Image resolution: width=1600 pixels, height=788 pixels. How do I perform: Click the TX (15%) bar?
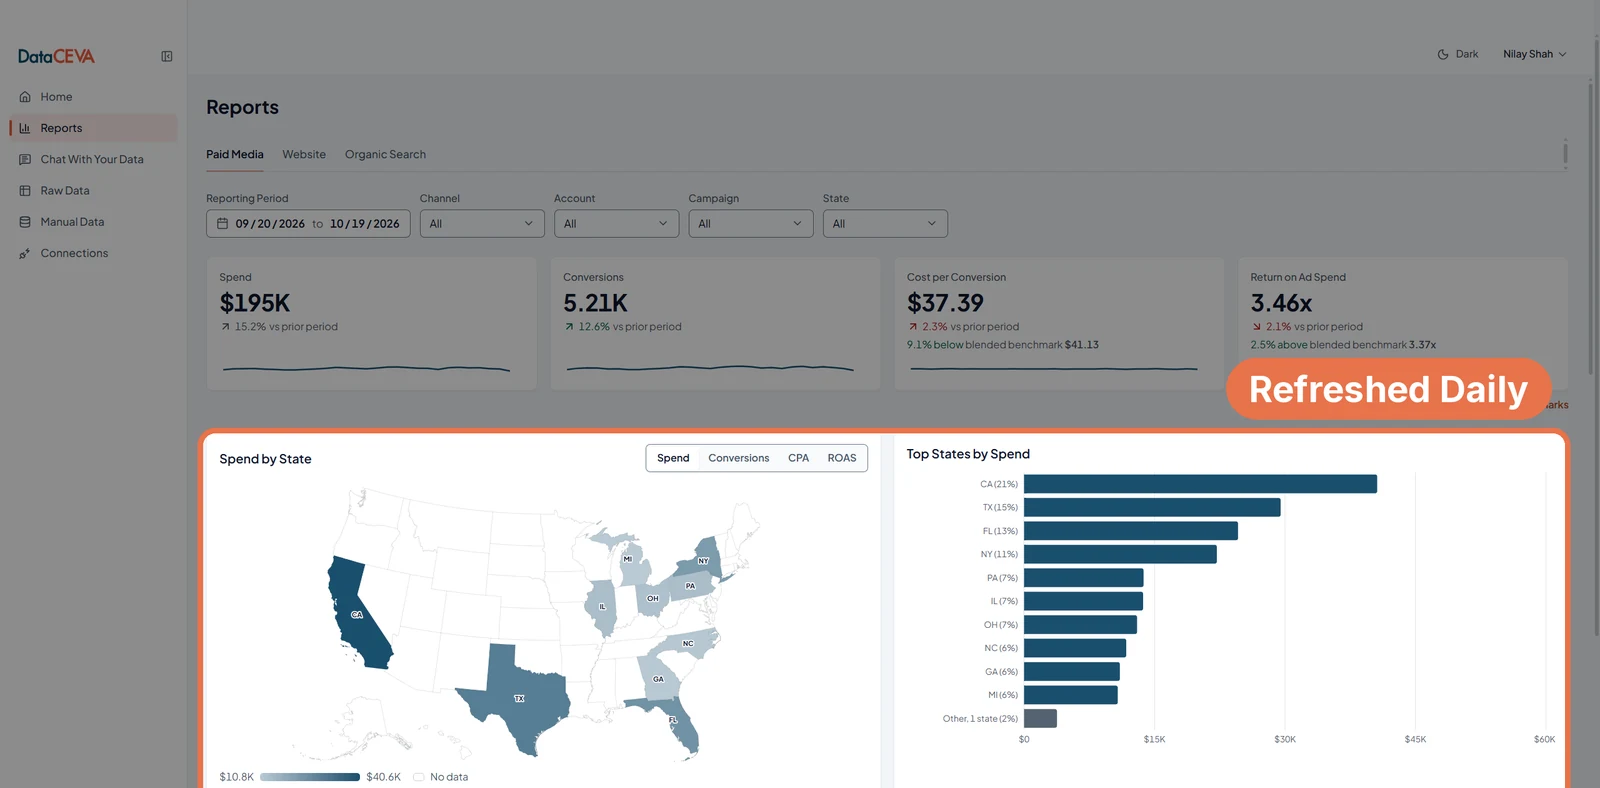tap(1152, 508)
